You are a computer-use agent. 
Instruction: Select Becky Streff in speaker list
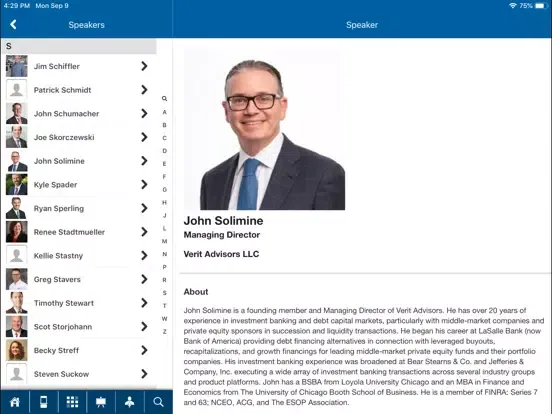pos(78,350)
